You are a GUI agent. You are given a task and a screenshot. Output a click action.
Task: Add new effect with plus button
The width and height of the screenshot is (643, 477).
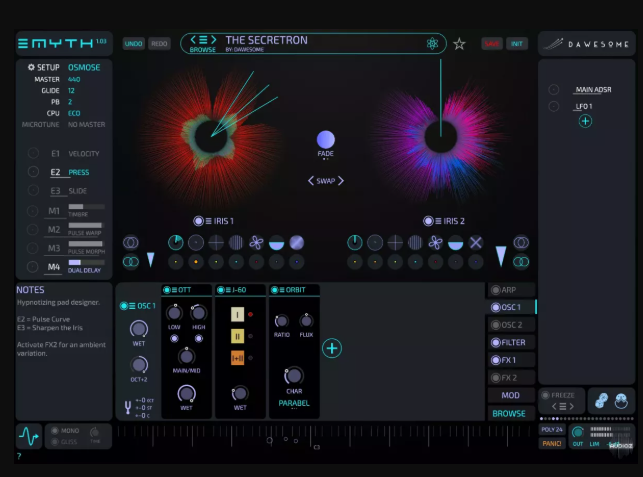(332, 348)
